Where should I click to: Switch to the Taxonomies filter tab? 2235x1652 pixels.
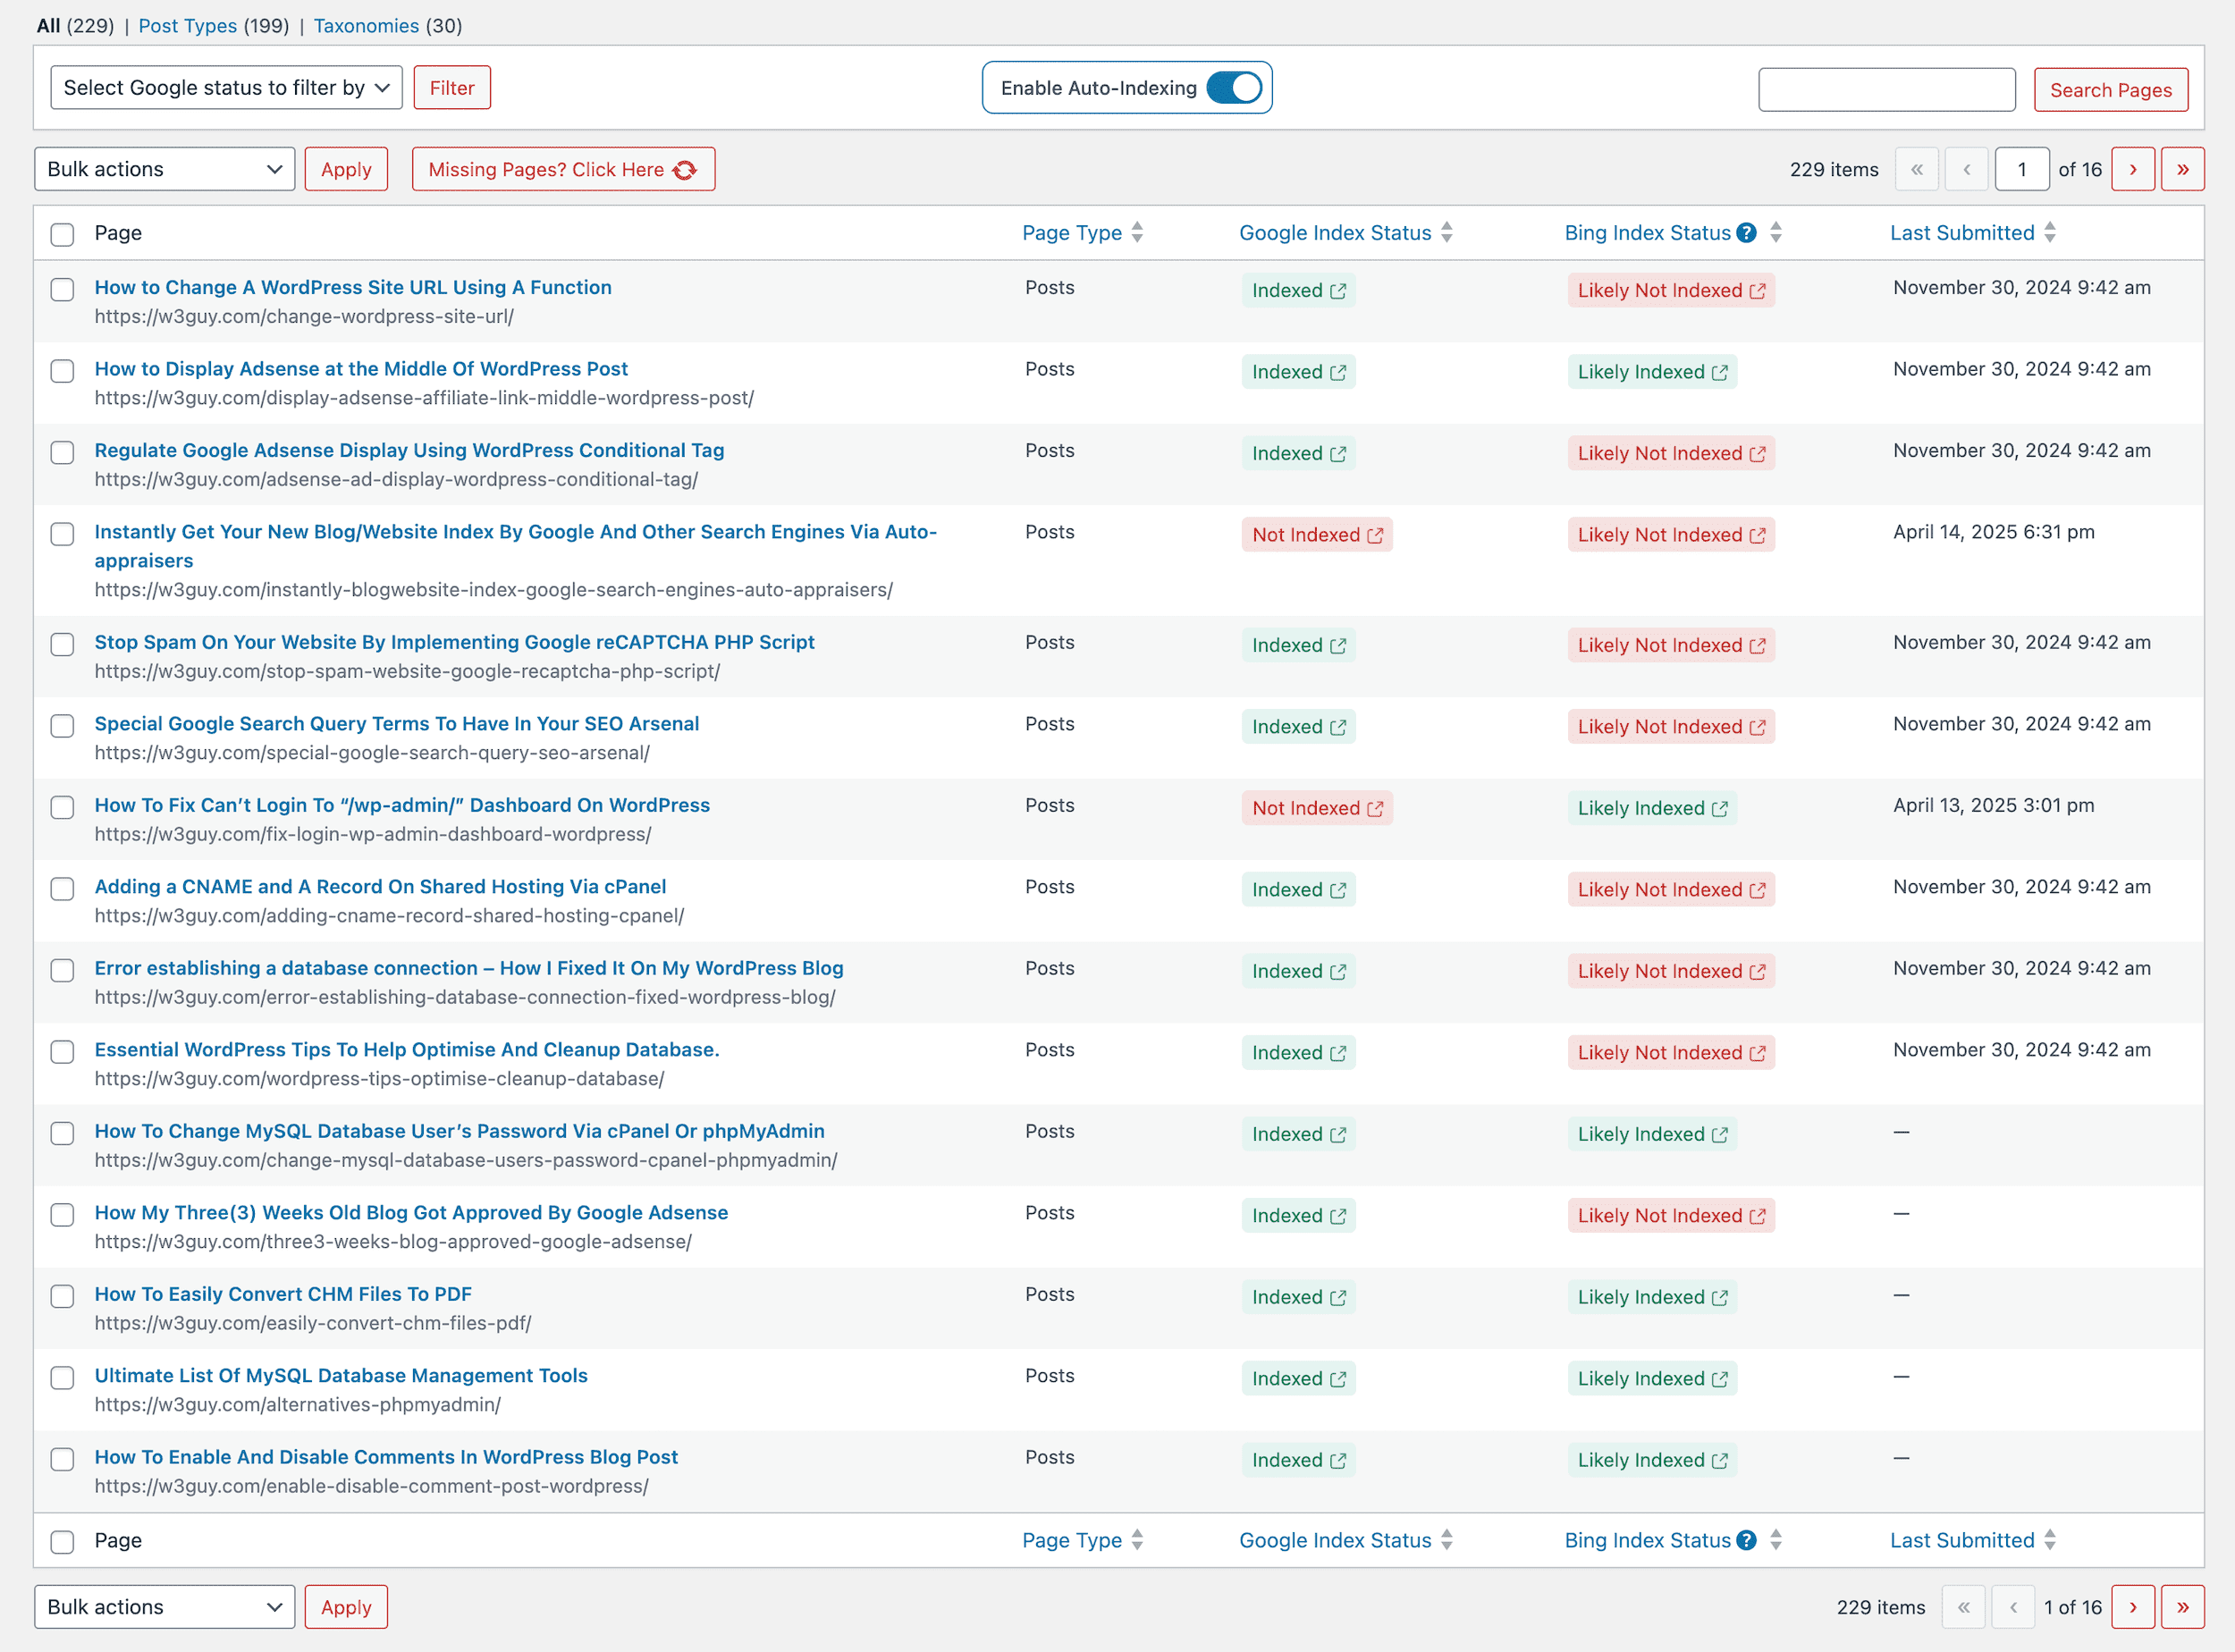(x=366, y=26)
